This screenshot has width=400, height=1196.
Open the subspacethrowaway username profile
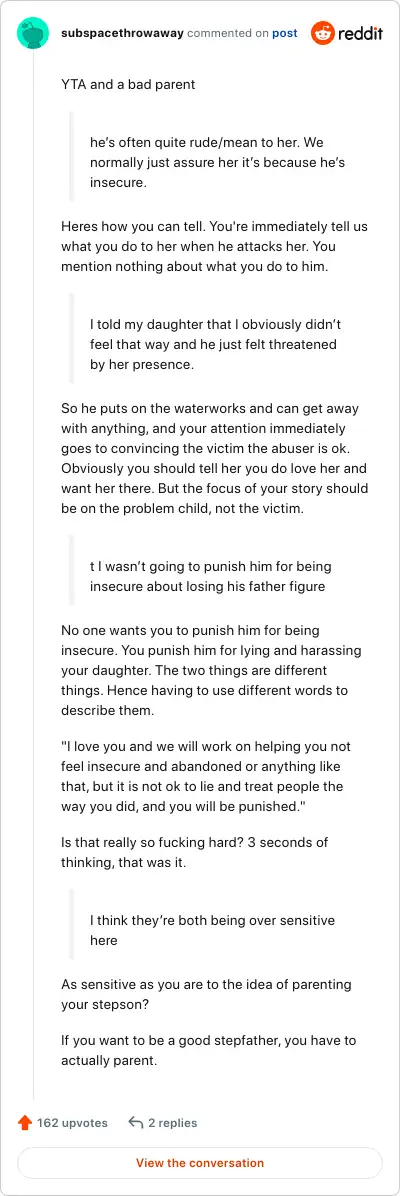(122, 34)
